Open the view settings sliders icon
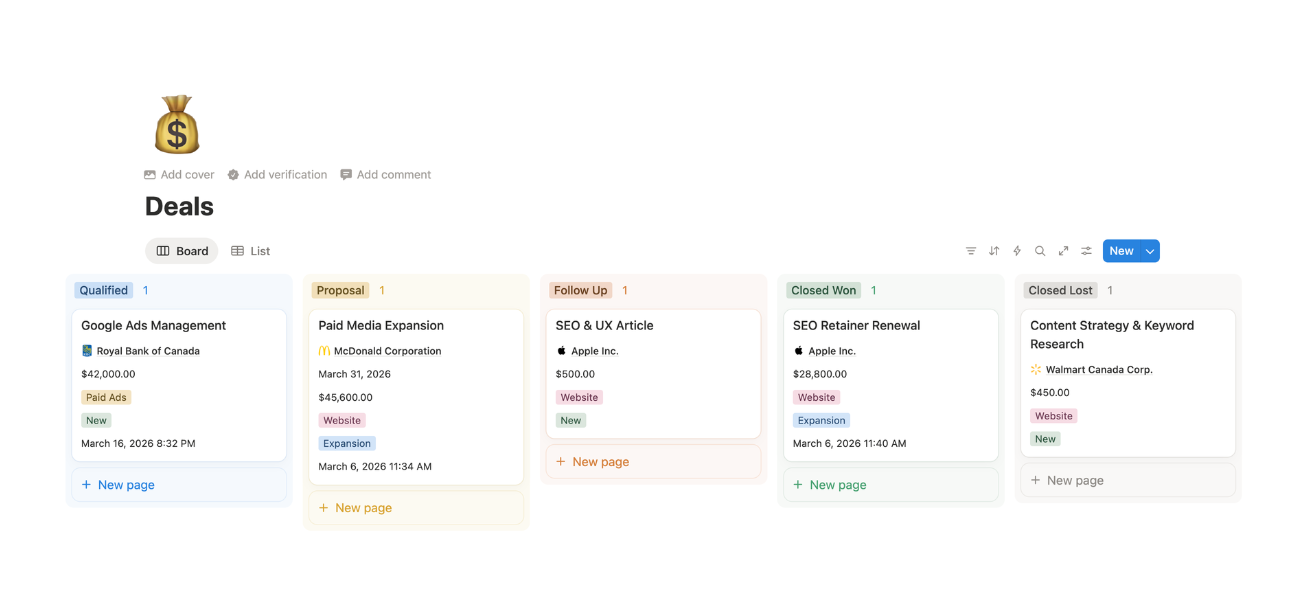 point(1086,251)
